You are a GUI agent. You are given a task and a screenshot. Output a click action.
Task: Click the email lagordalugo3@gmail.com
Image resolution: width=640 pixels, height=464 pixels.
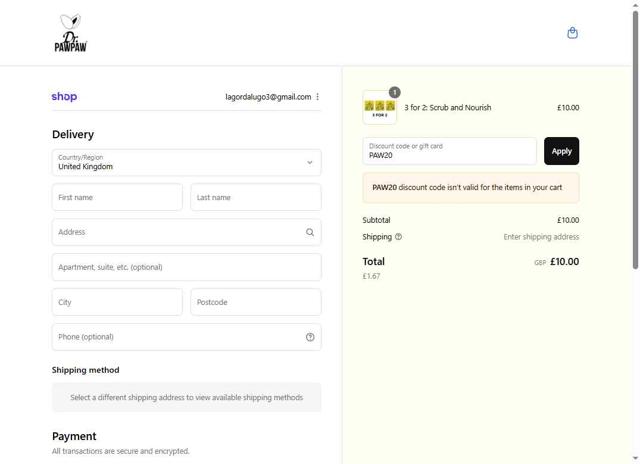click(268, 97)
